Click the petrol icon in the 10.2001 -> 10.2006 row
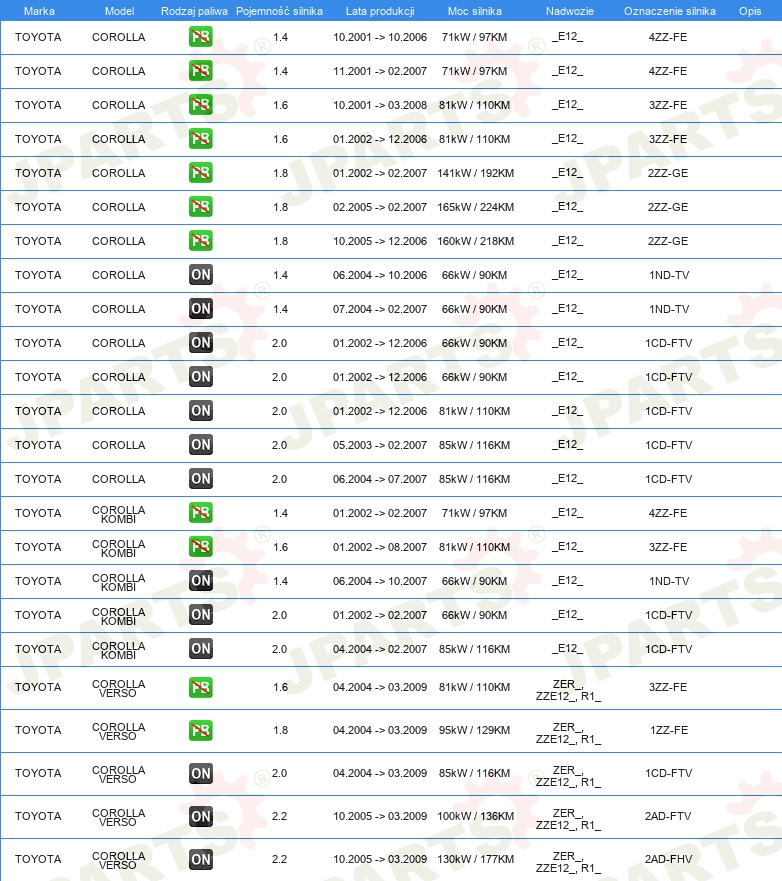Viewport: 782px width, 881px height. pyautogui.click(x=201, y=37)
